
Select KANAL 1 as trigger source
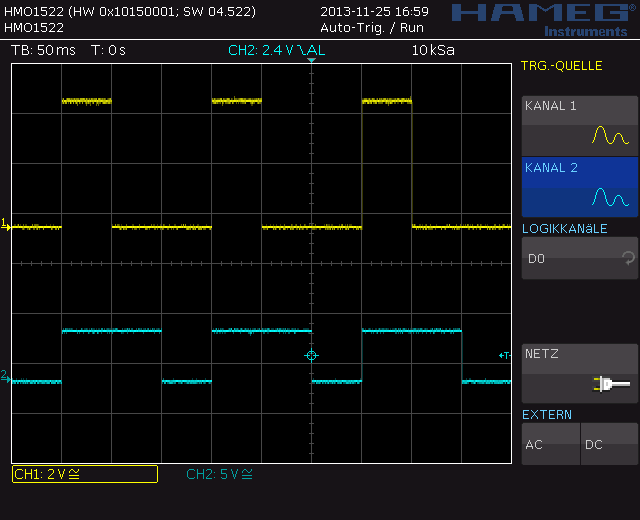coord(580,125)
